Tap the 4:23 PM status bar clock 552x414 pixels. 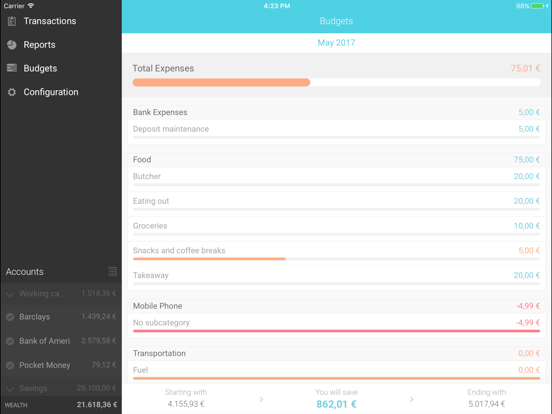click(277, 6)
